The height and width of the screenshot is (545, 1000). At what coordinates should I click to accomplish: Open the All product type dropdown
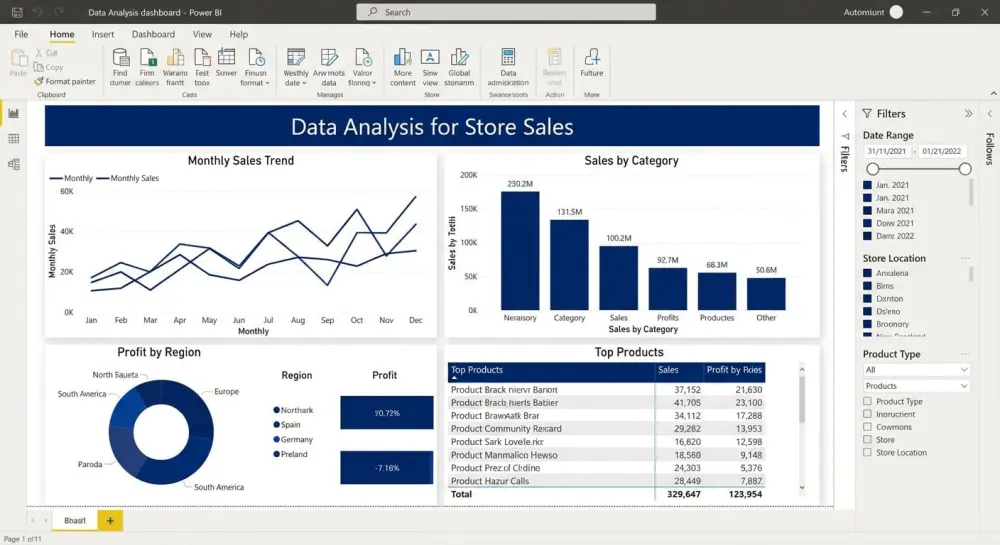tap(916, 370)
